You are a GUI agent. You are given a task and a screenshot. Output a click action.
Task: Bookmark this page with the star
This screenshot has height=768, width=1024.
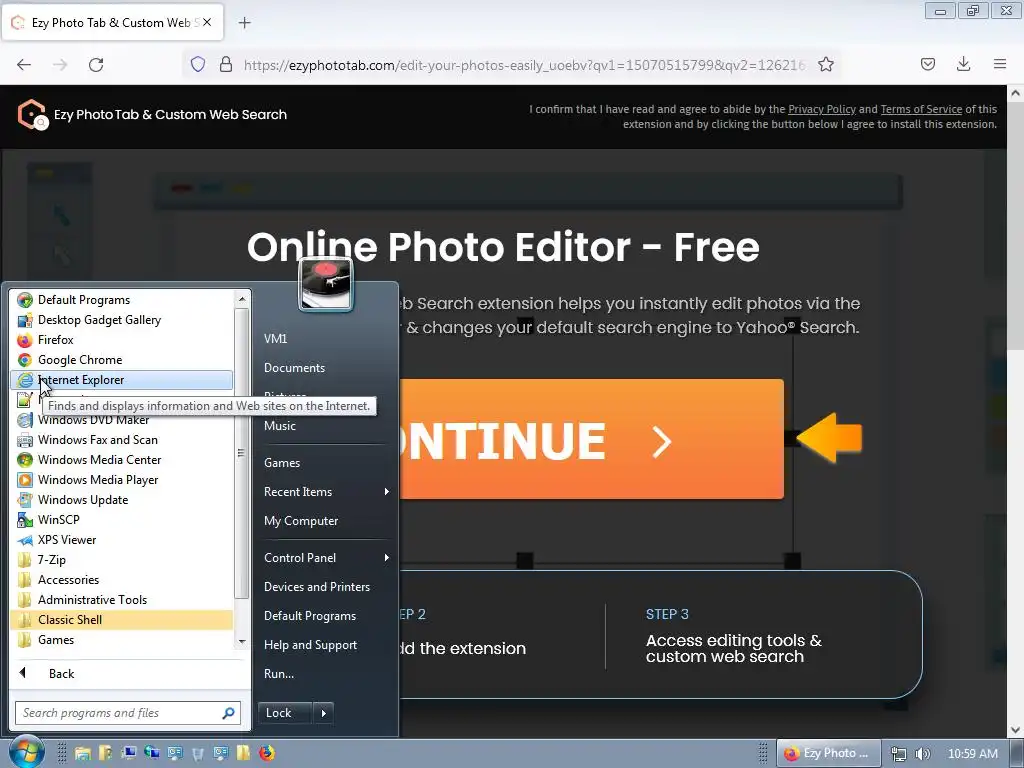(826, 65)
